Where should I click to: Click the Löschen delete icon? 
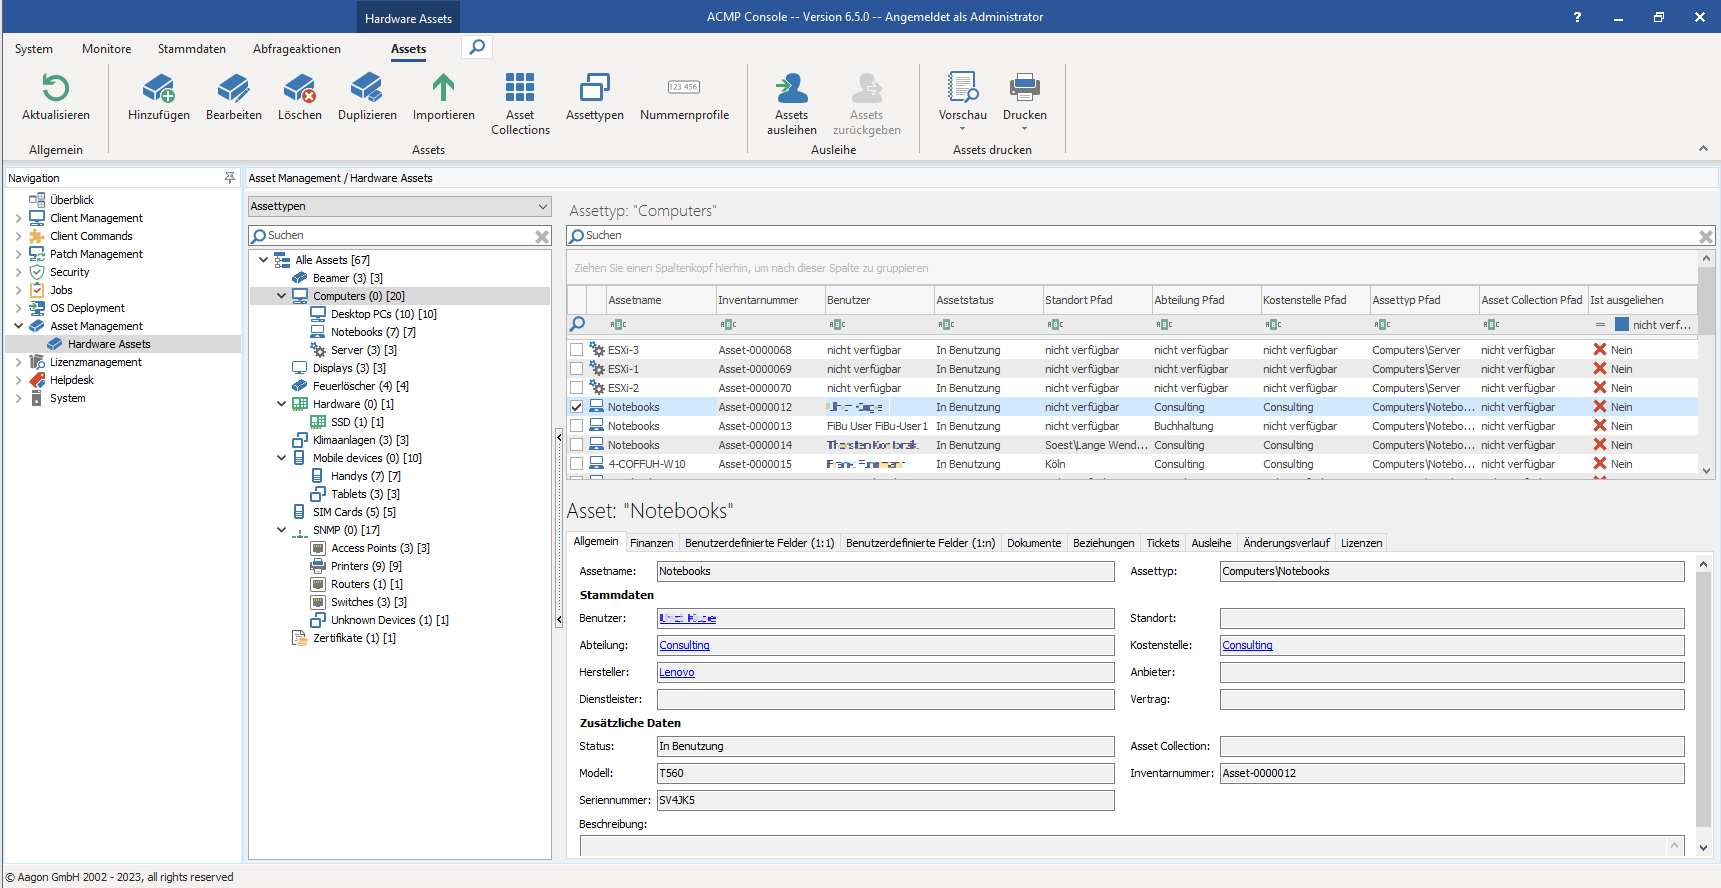[299, 89]
